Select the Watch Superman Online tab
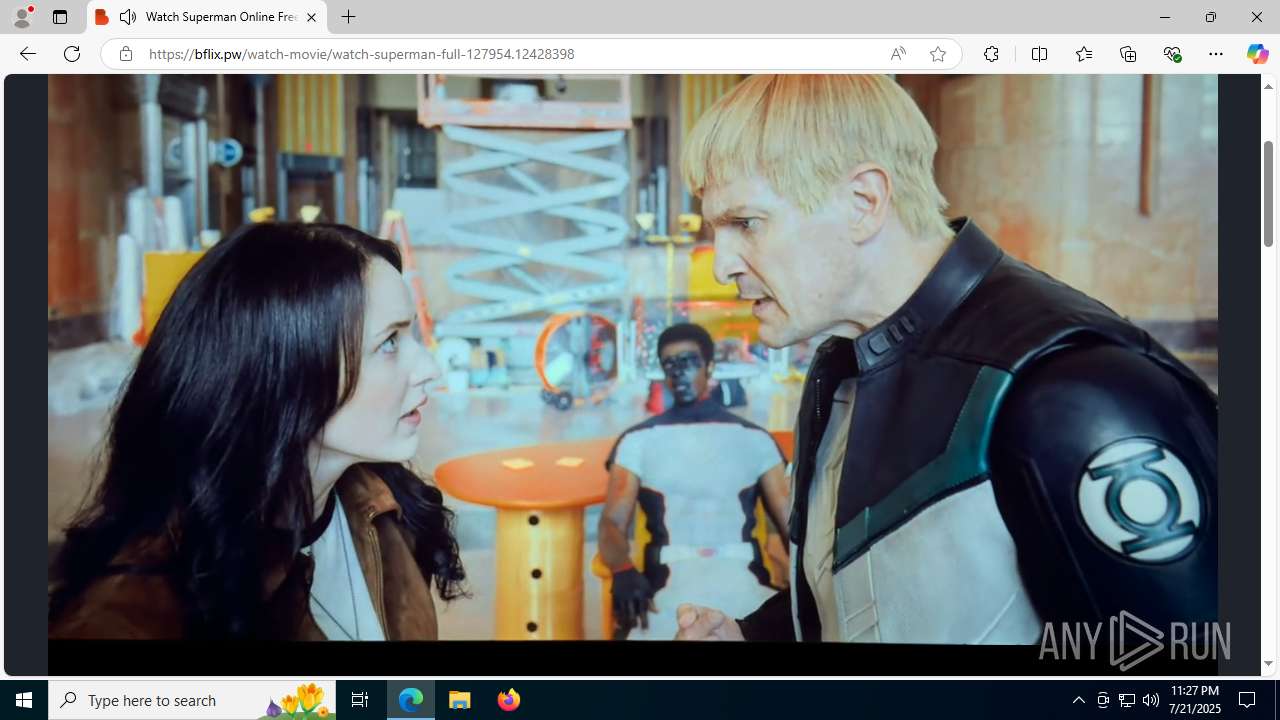 coord(208,17)
